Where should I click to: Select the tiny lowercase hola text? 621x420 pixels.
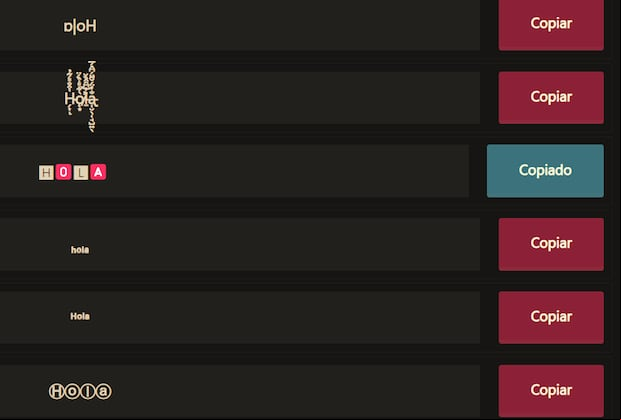pyautogui.click(x=80, y=250)
